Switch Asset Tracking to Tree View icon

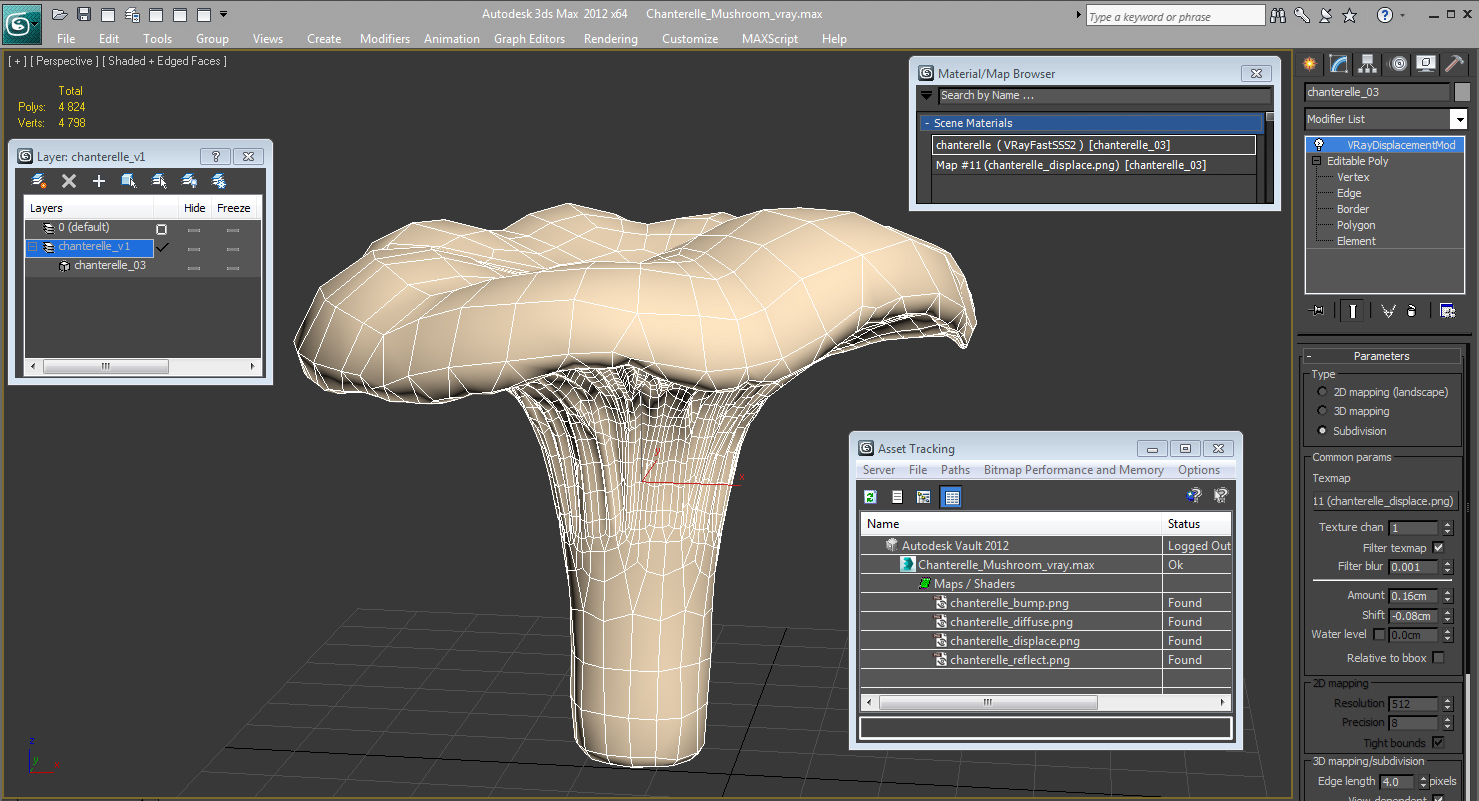point(924,497)
